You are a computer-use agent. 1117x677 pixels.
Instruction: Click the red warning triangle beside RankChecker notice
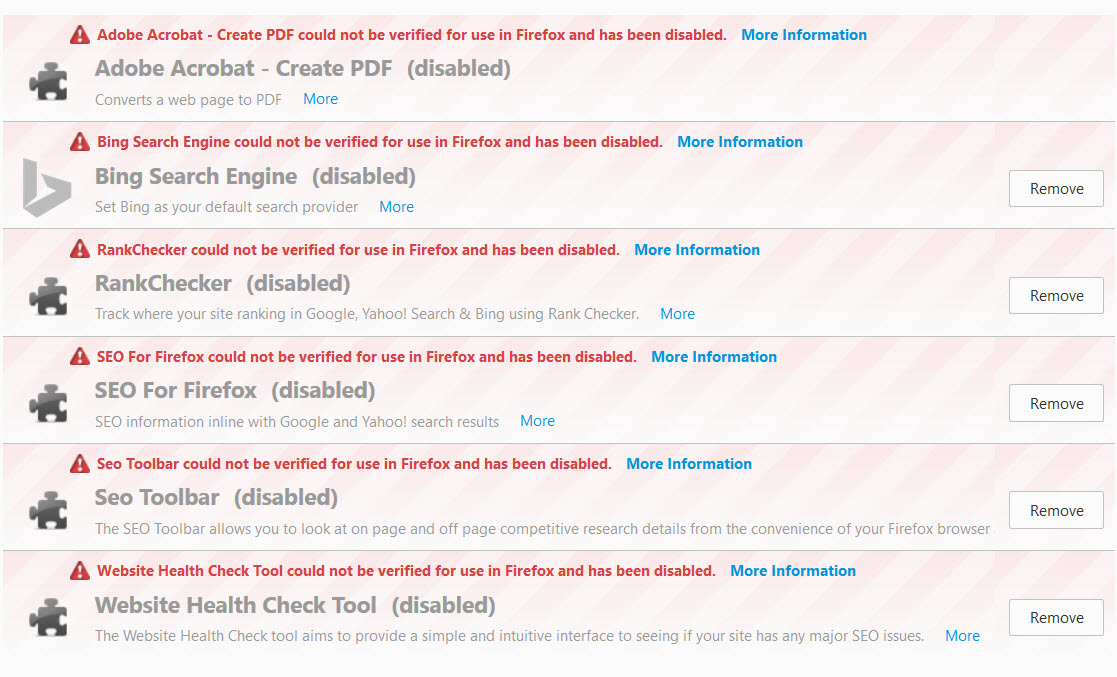coord(80,249)
